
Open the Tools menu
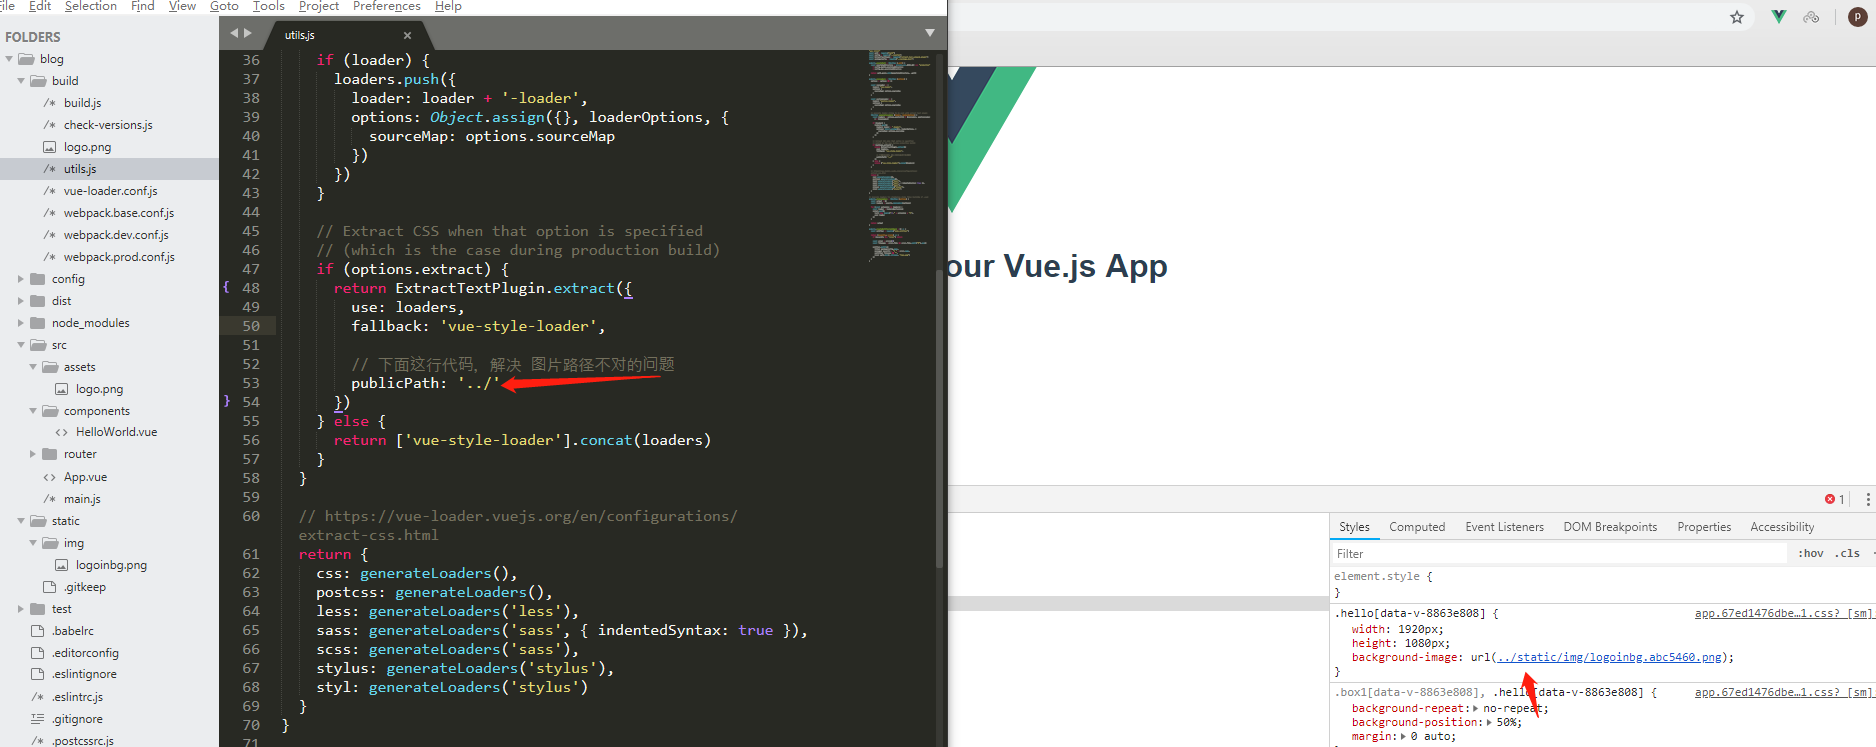pos(269,6)
